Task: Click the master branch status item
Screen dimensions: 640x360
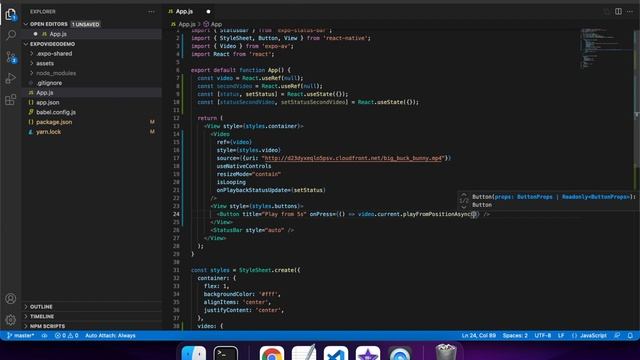Action: tap(20, 336)
